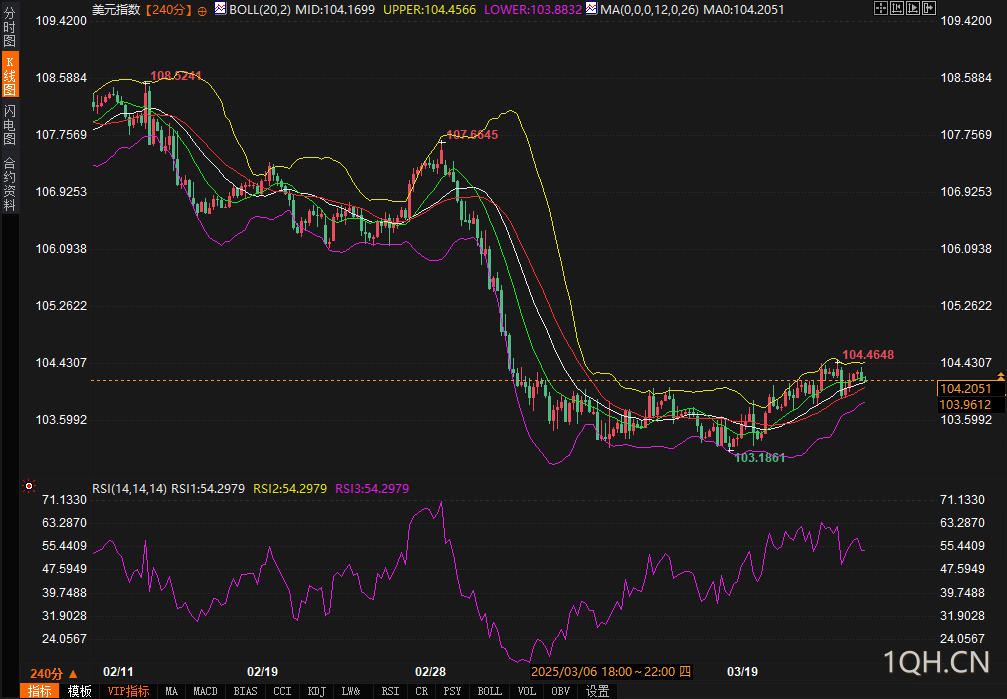Image resolution: width=1007 pixels, height=699 pixels.
Task: Select the CR indicator button
Action: point(421,691)
